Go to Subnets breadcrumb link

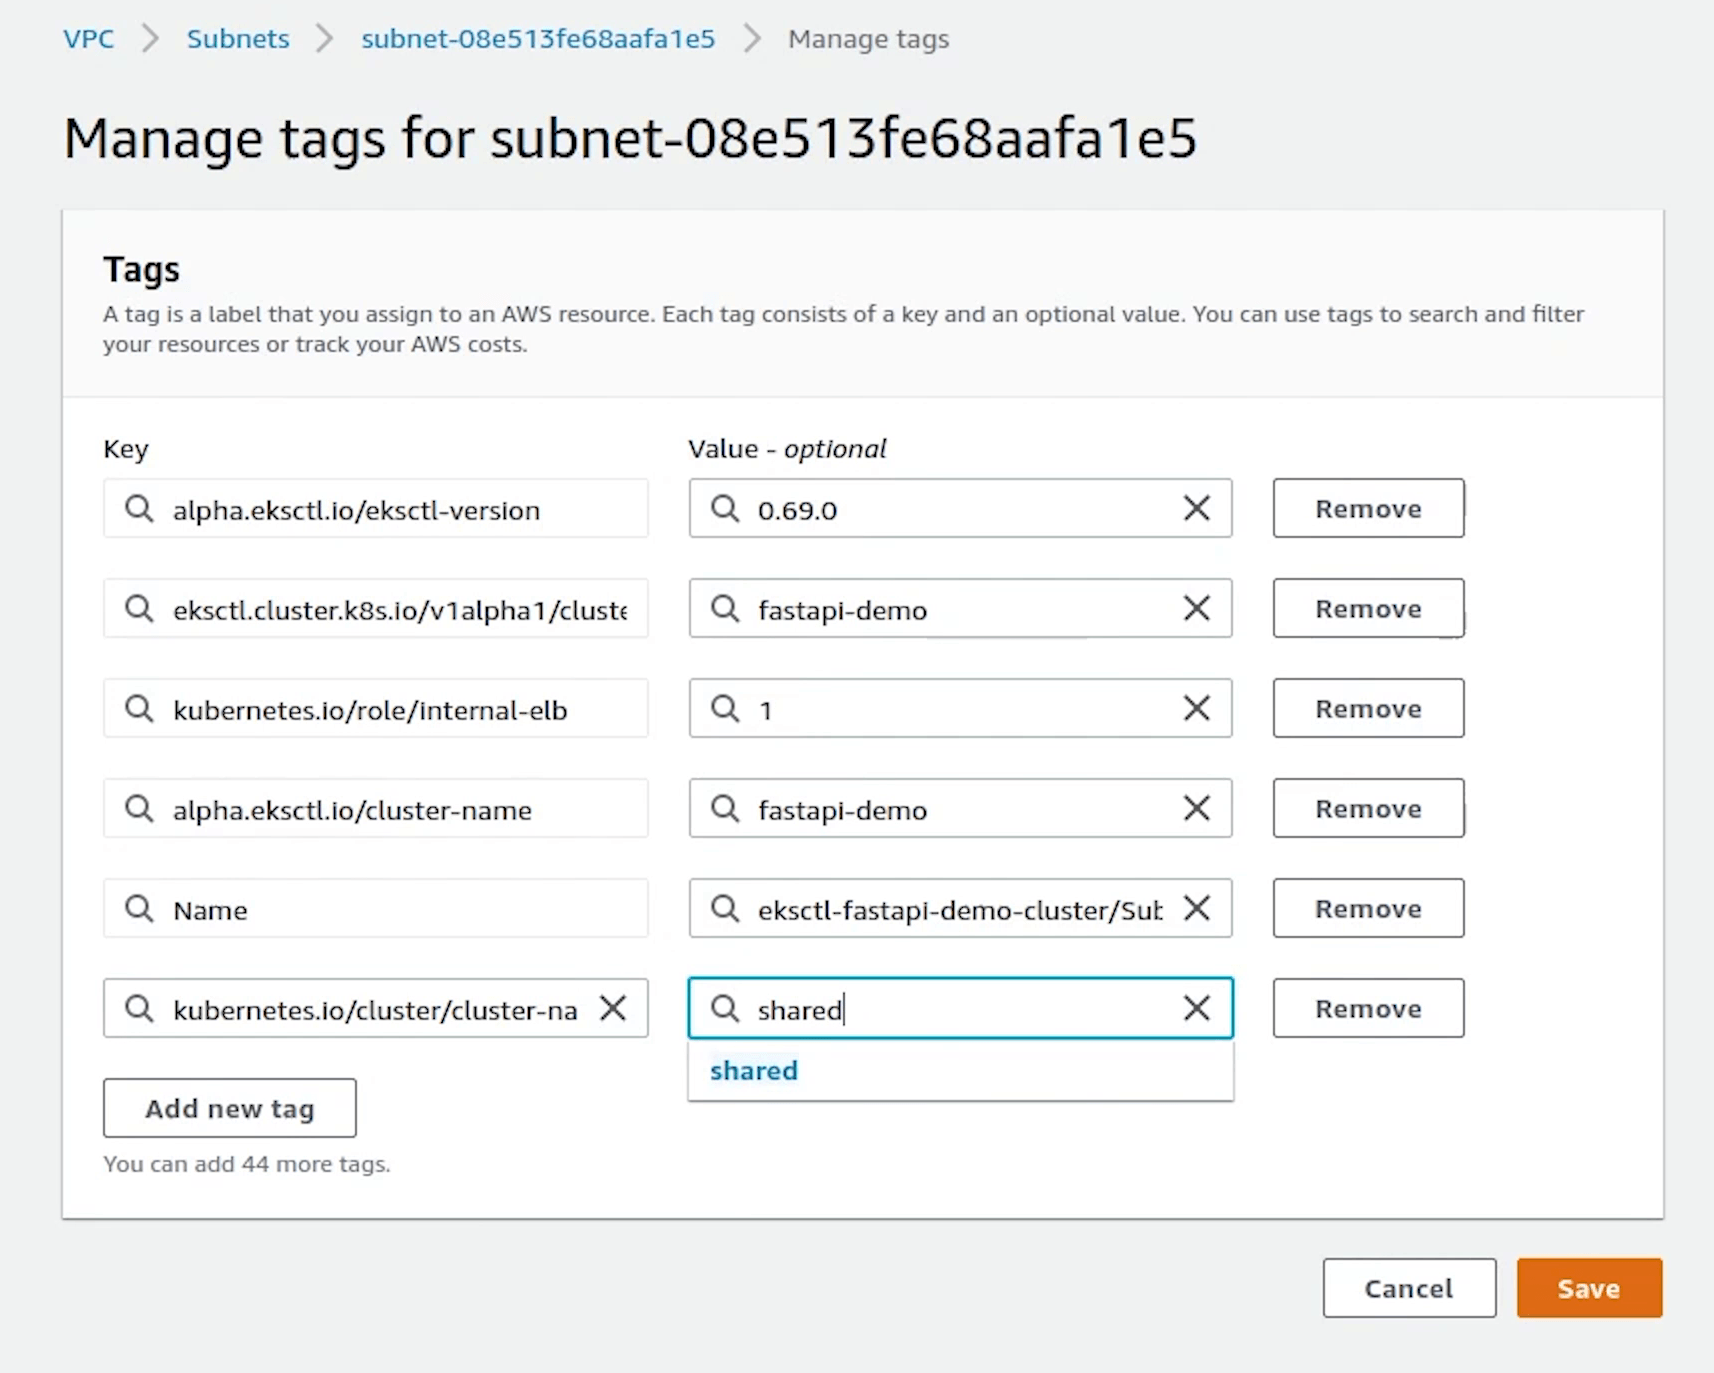238,39
